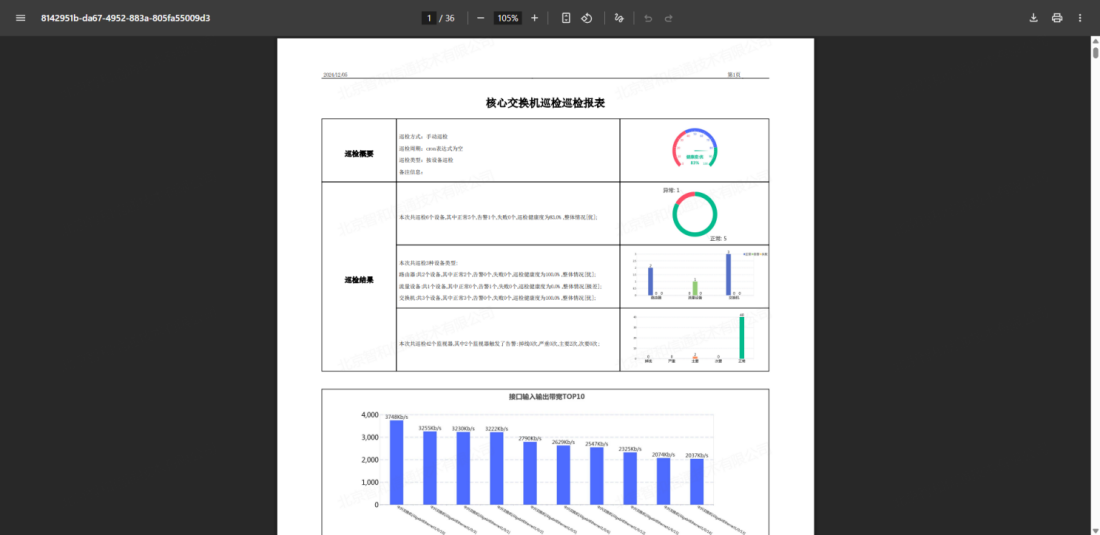The height and width of the screenshot is (535, 1100).
Task: Edit the current page number field
Action: pos(429,18)
